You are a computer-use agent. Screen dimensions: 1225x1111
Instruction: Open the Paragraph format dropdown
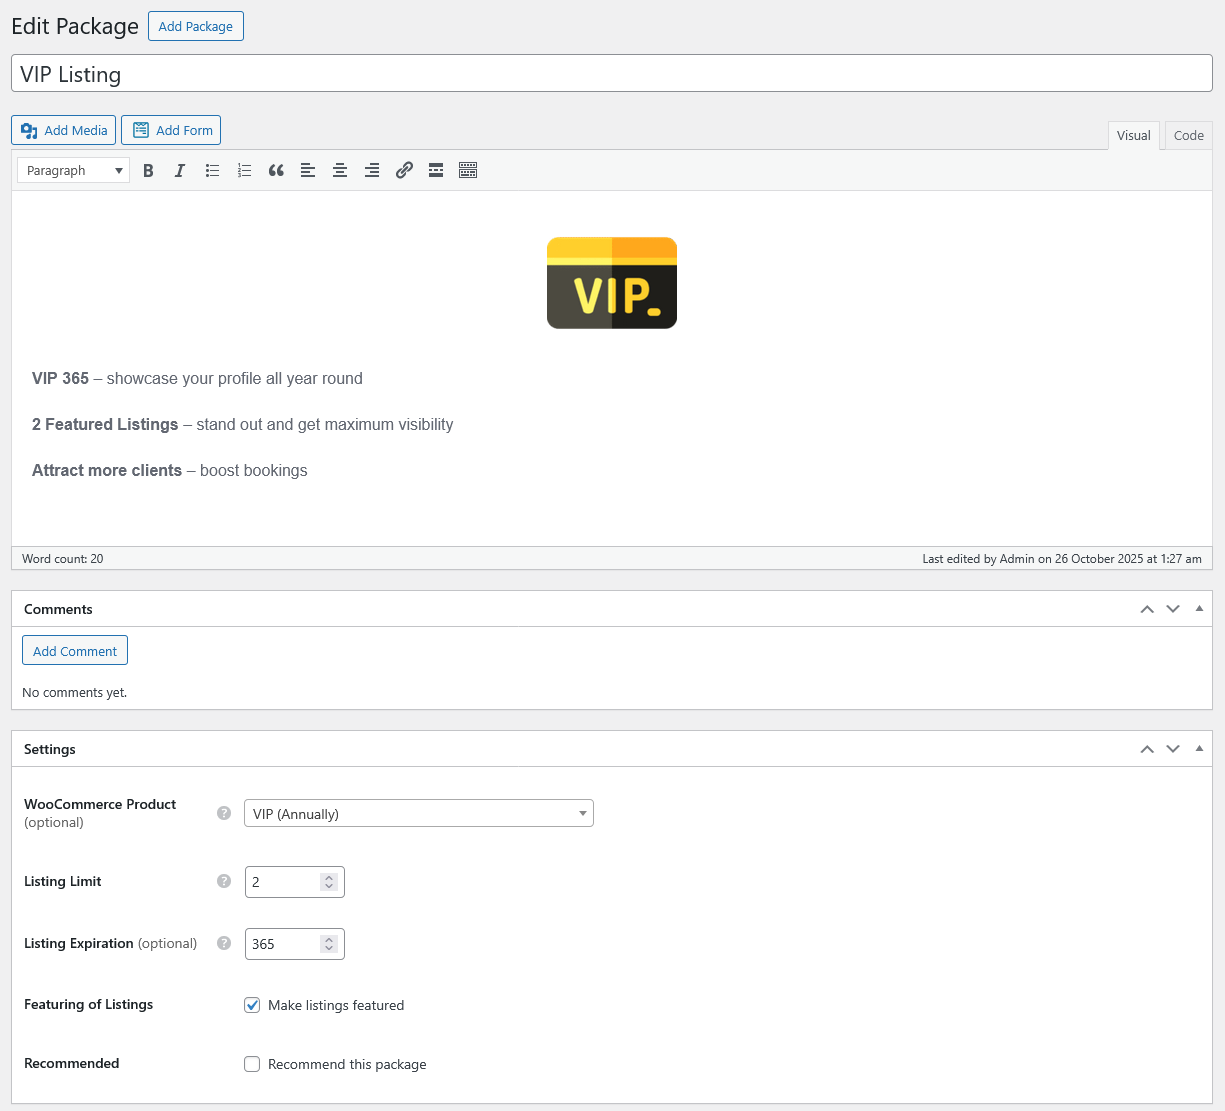click(x=73, y=171)
